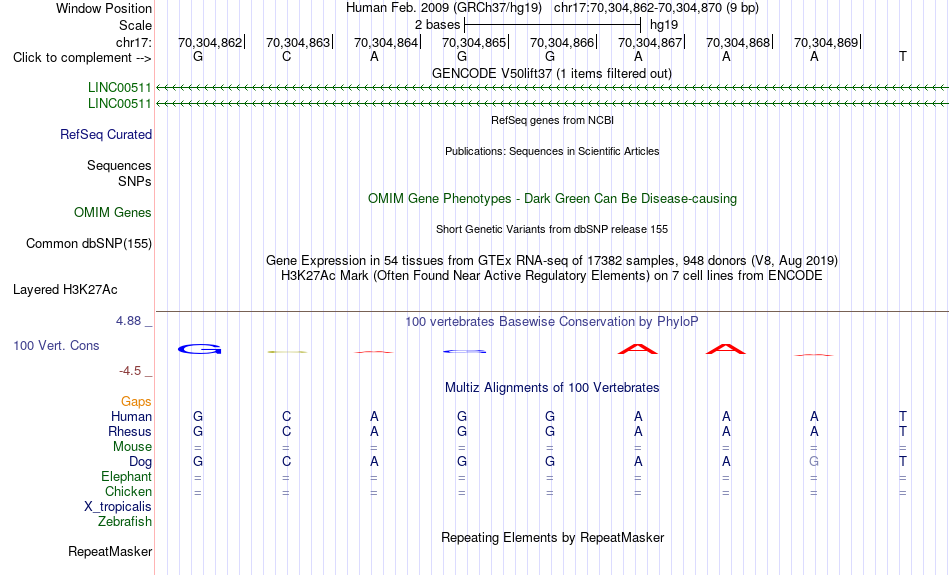Open the 100 Vert. Cons track label
Screen dimensions: 950x575
[x=56, y=345]
